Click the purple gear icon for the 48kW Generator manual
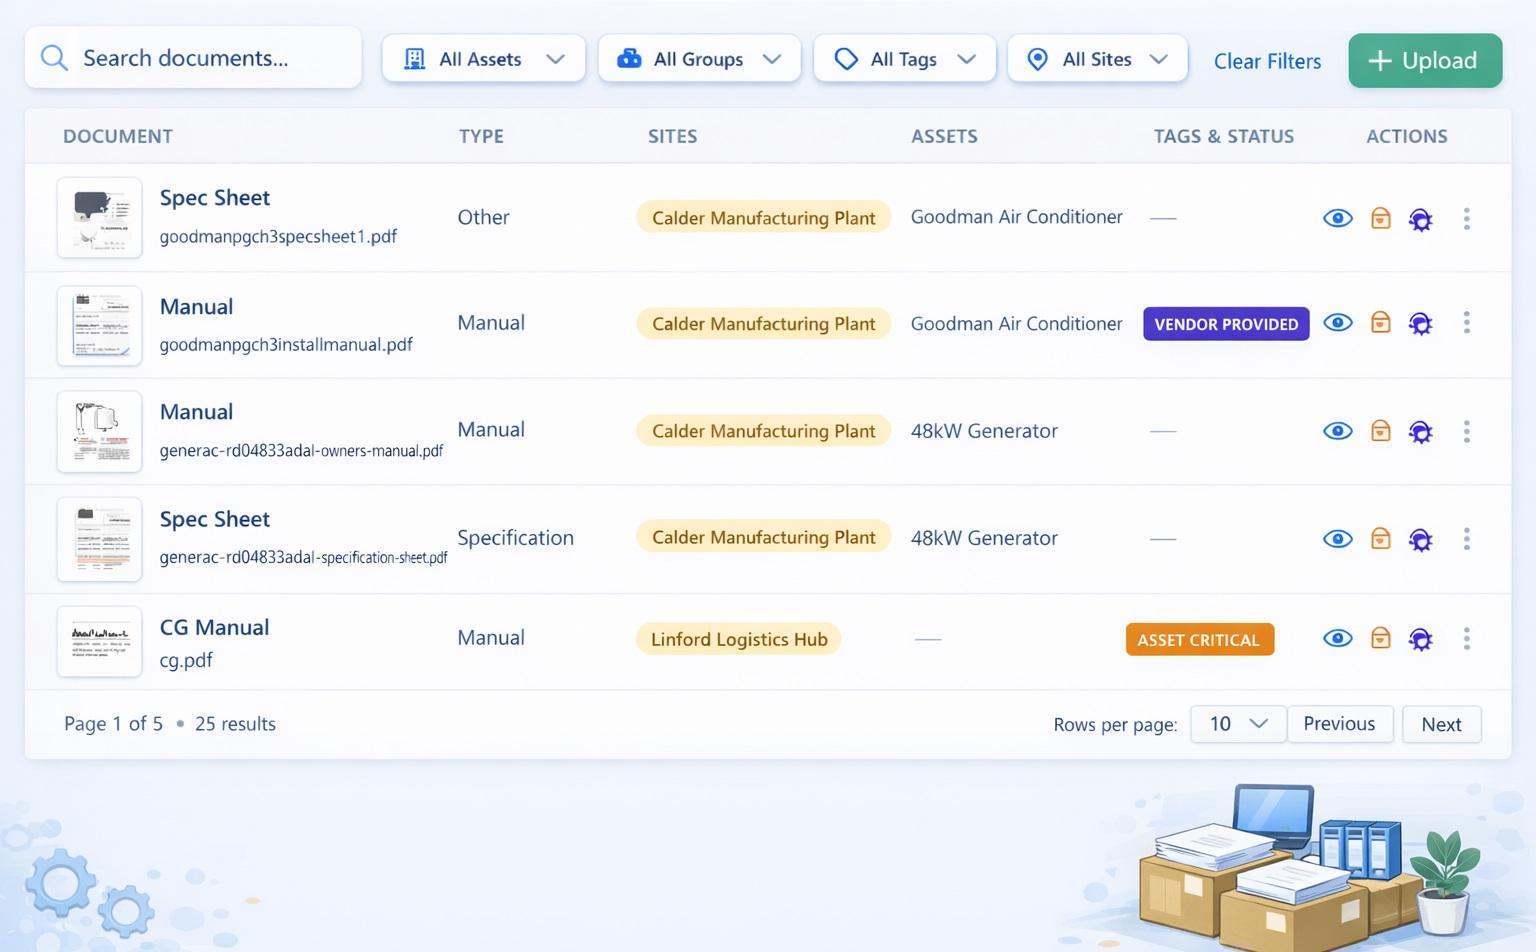 coord(1420,431)
